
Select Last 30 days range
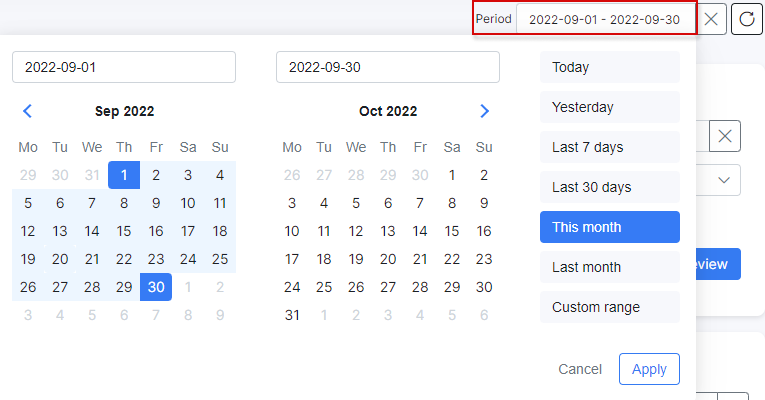(610, 187)
